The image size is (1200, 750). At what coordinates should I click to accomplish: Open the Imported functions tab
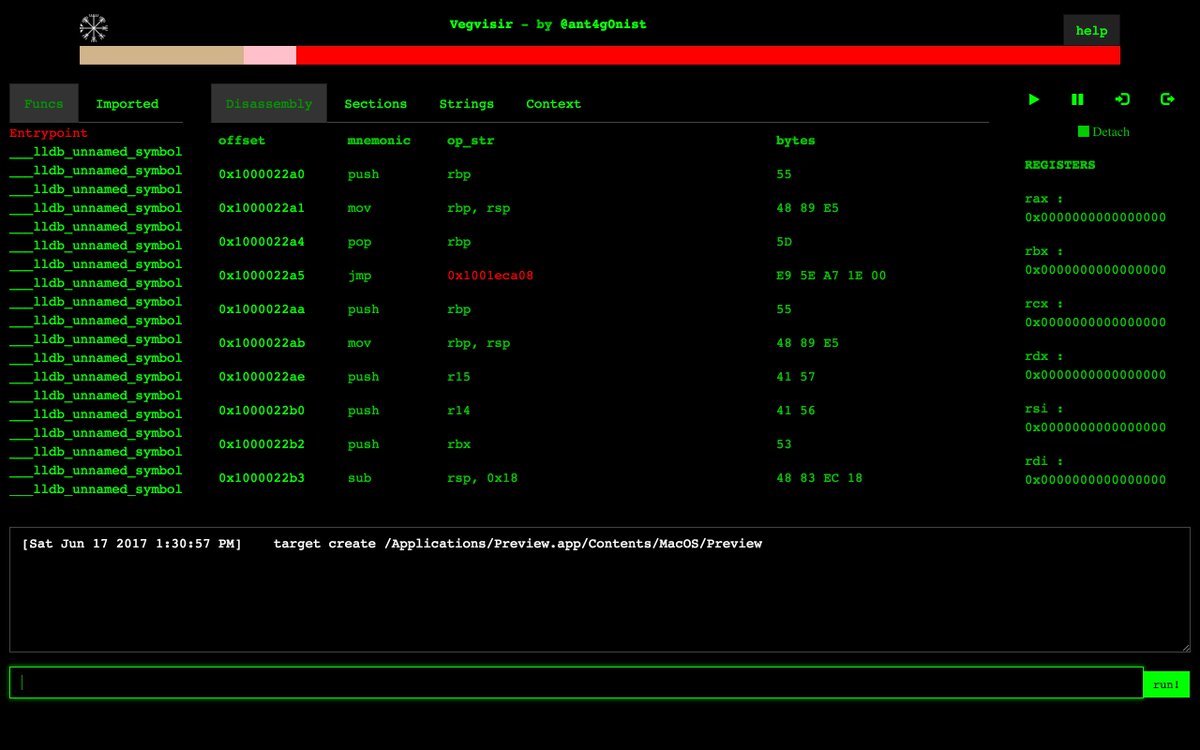pyautogui.click(x=127, y=103)
